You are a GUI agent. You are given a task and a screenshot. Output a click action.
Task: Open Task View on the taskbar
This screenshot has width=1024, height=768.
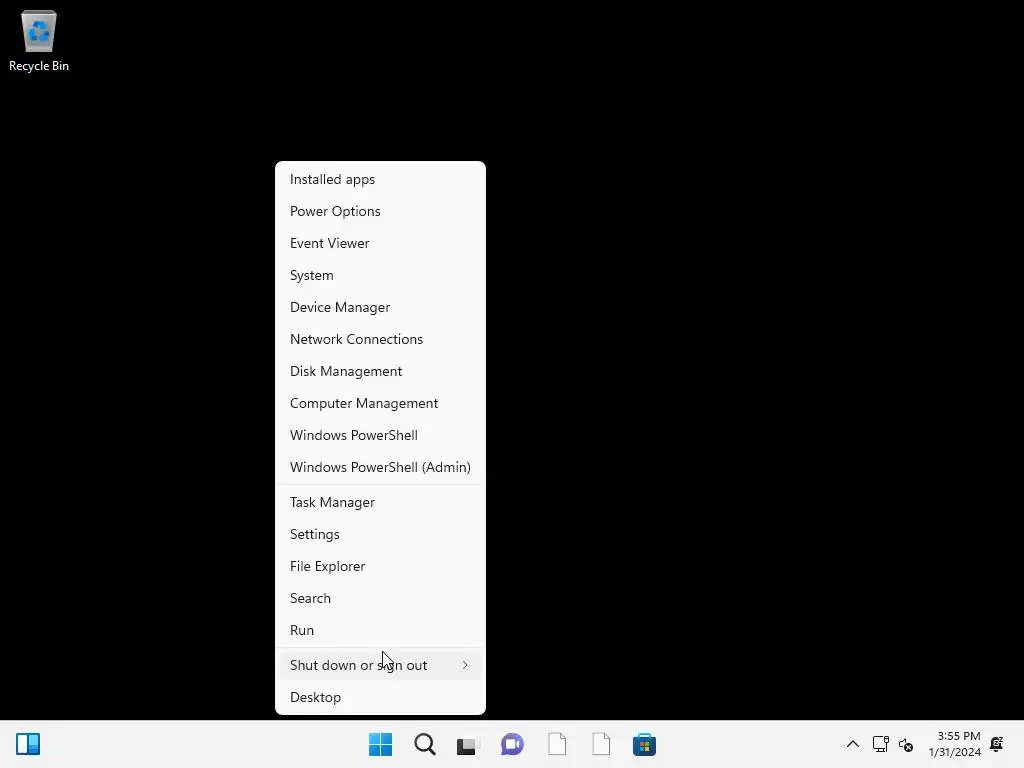pos(466,744)
